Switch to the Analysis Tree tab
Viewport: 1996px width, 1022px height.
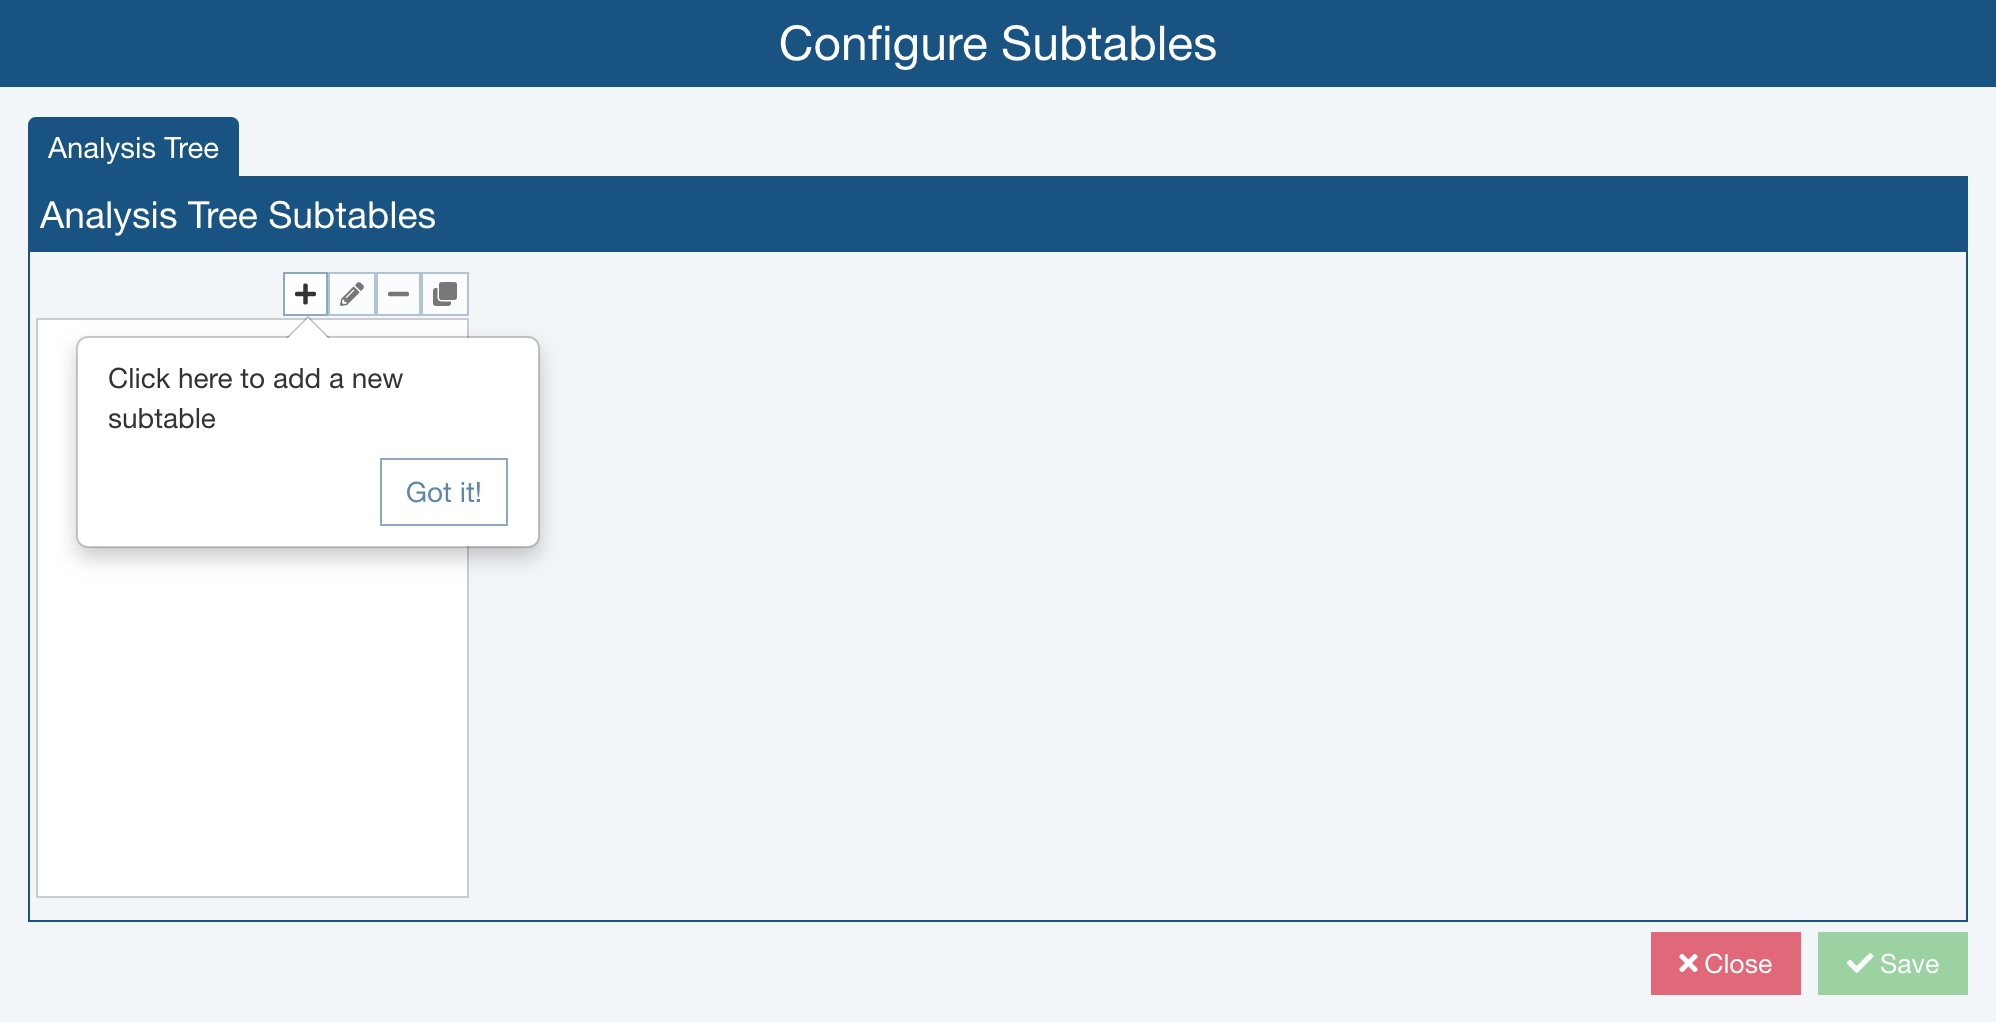(x=133, y=148)
